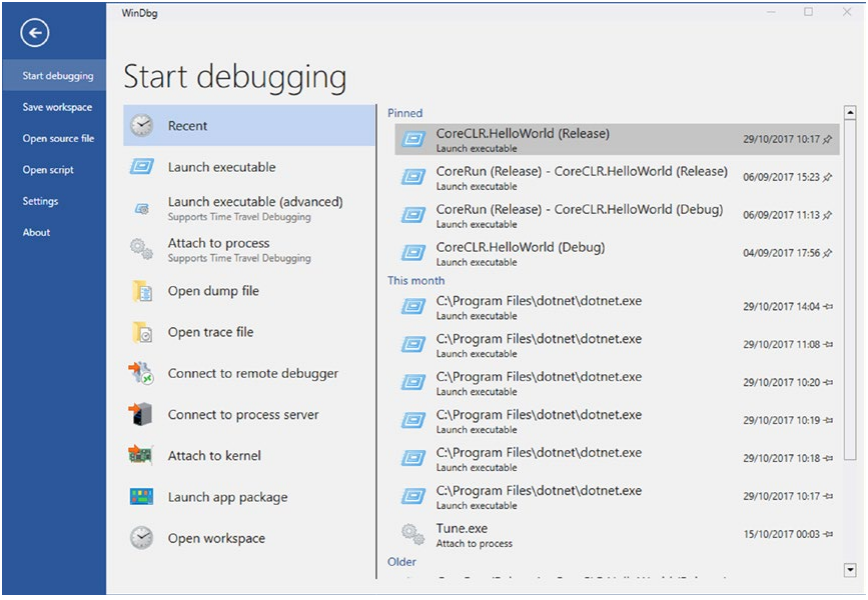Click the Launch app package tiles icon

click(142, 496)
